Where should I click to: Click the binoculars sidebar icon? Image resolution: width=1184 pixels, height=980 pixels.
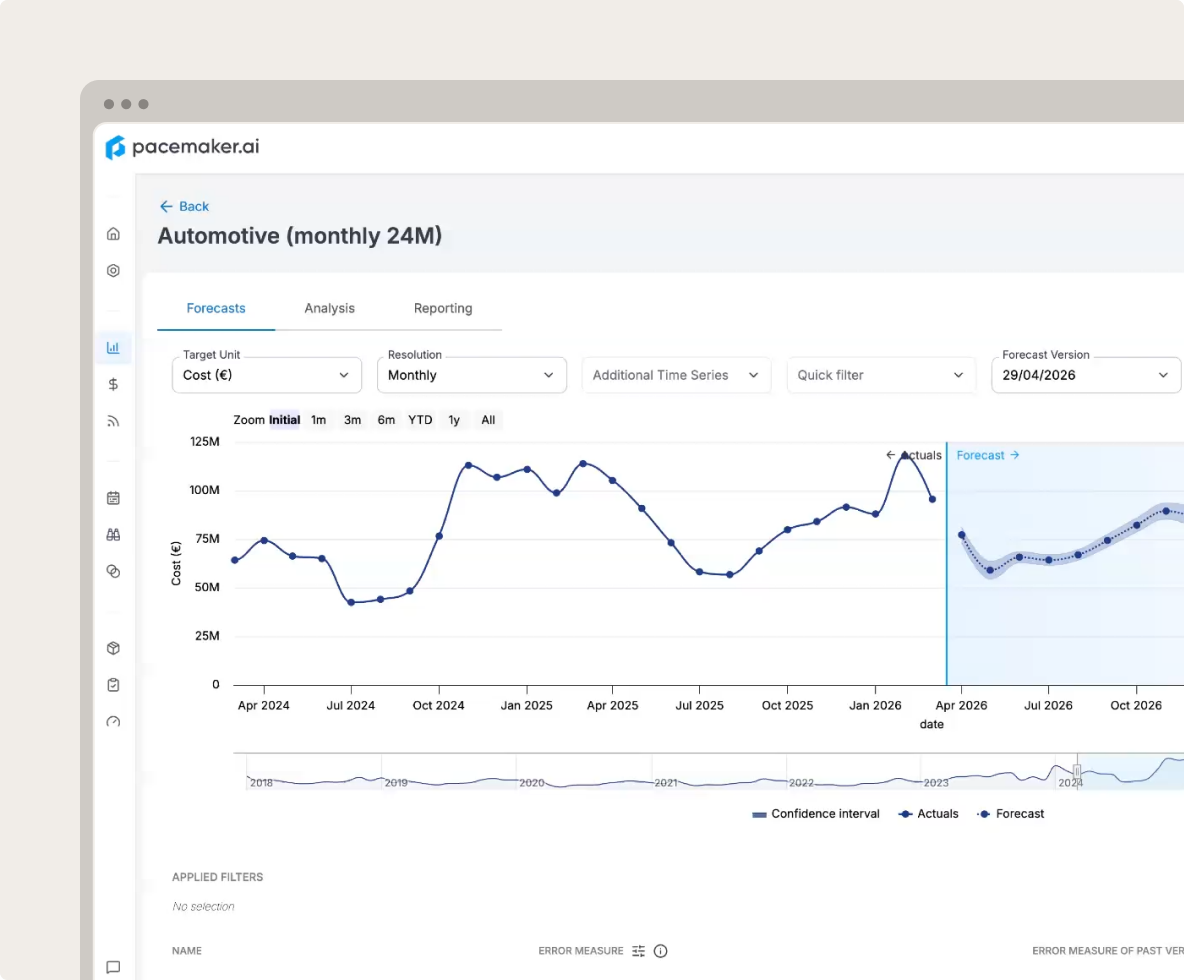tap(113, 535)
